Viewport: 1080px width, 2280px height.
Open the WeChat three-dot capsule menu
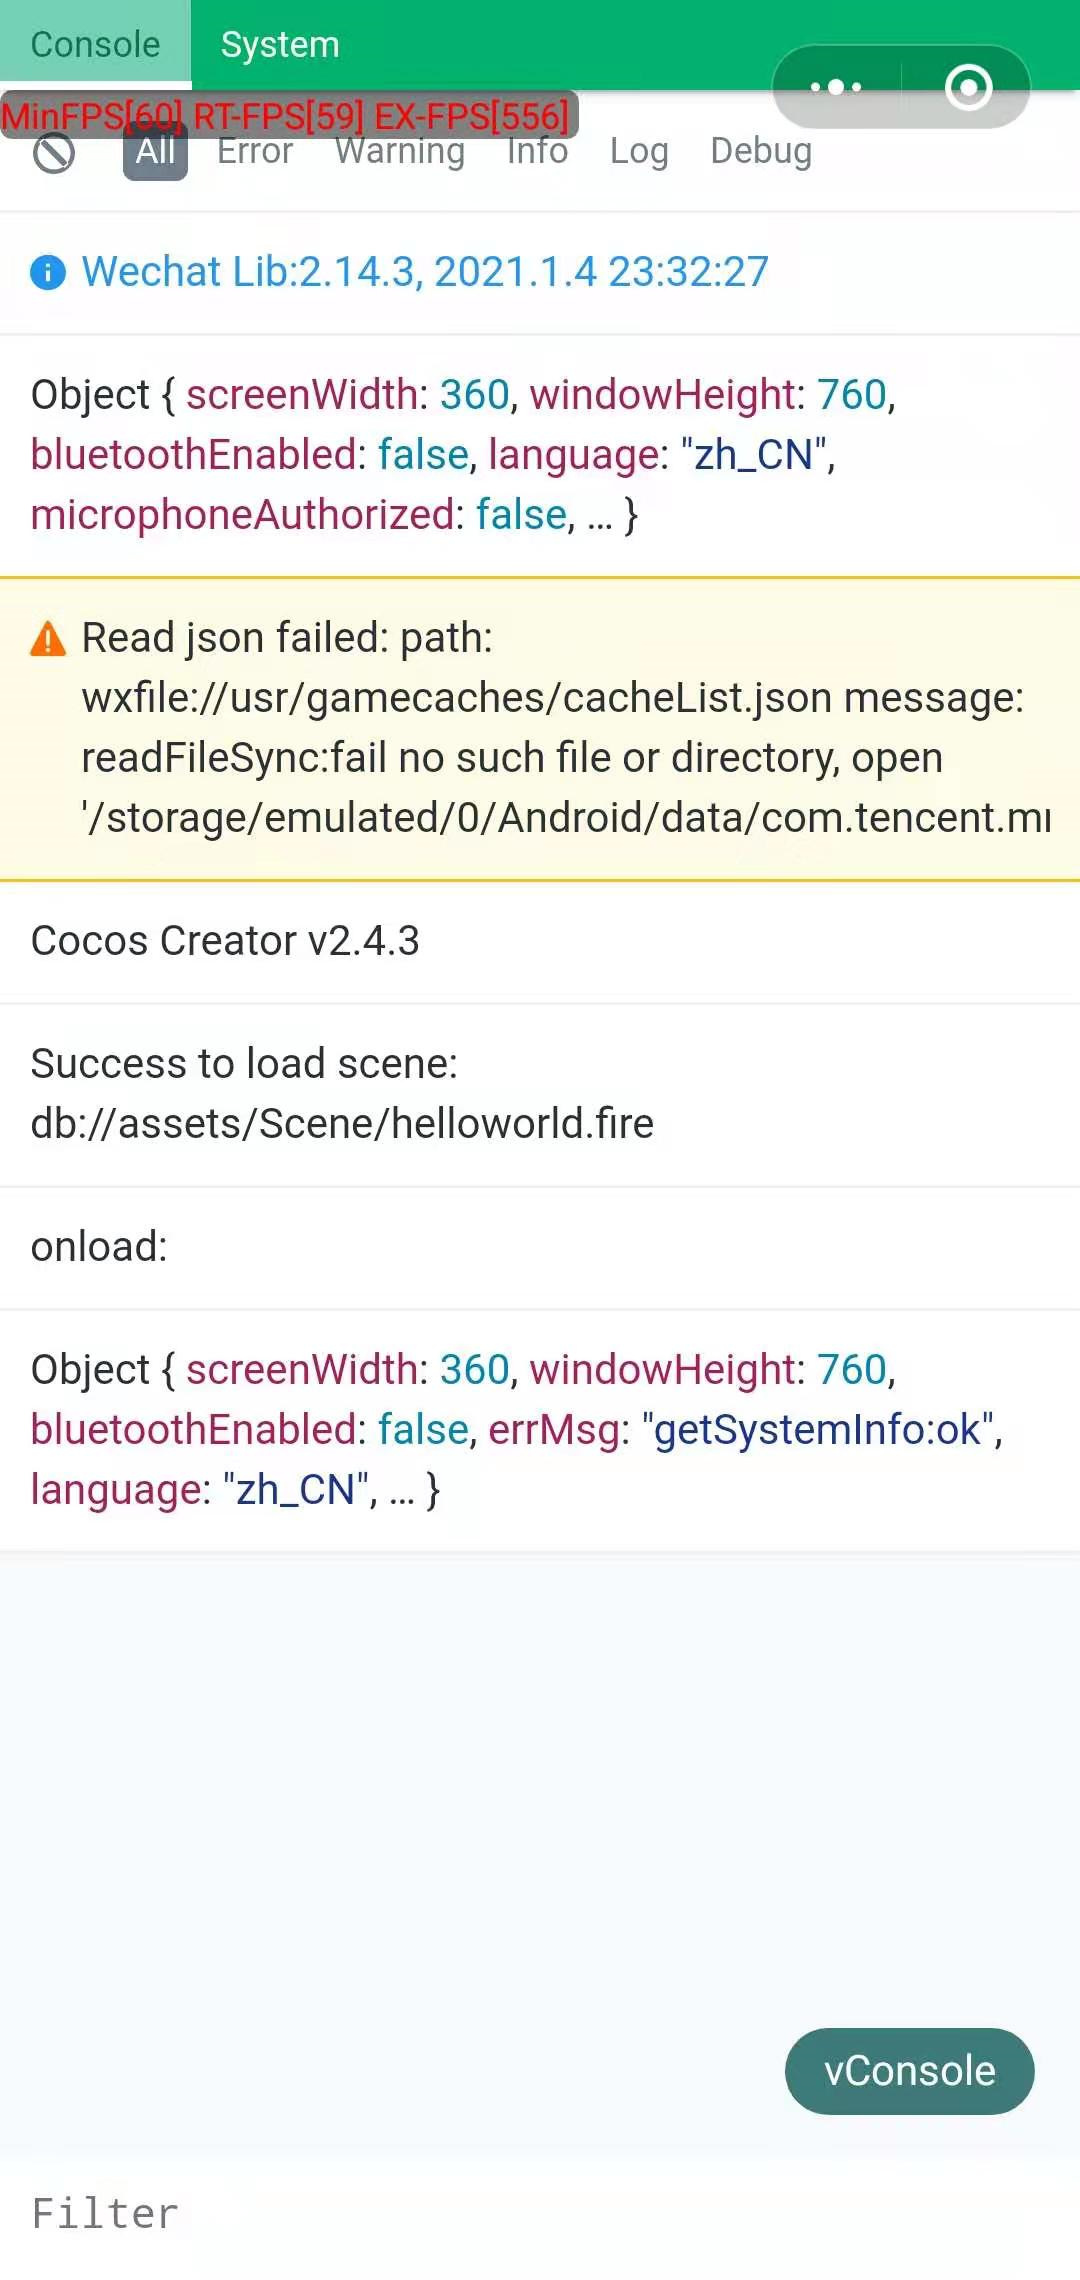click(x=836, y=87)
